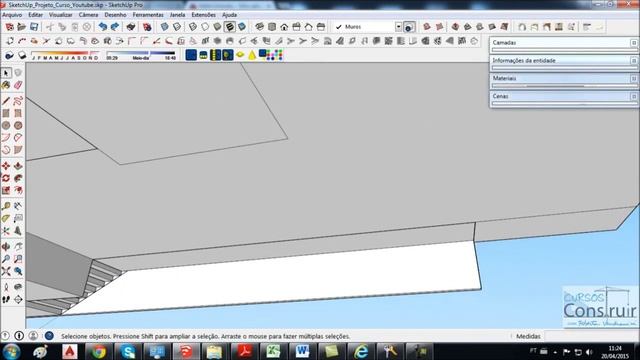Viewport: 640px width, 360px height.
Task: Open the Visualizar menu
Action: point(60,15)
